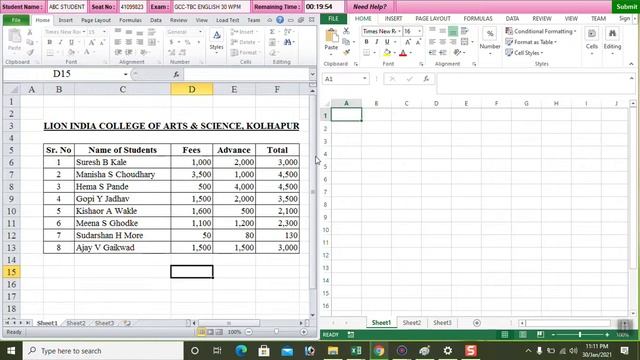Collapse the ribbon in right Excel
This screenshot has width=640, height=360.
pos(631,64)
